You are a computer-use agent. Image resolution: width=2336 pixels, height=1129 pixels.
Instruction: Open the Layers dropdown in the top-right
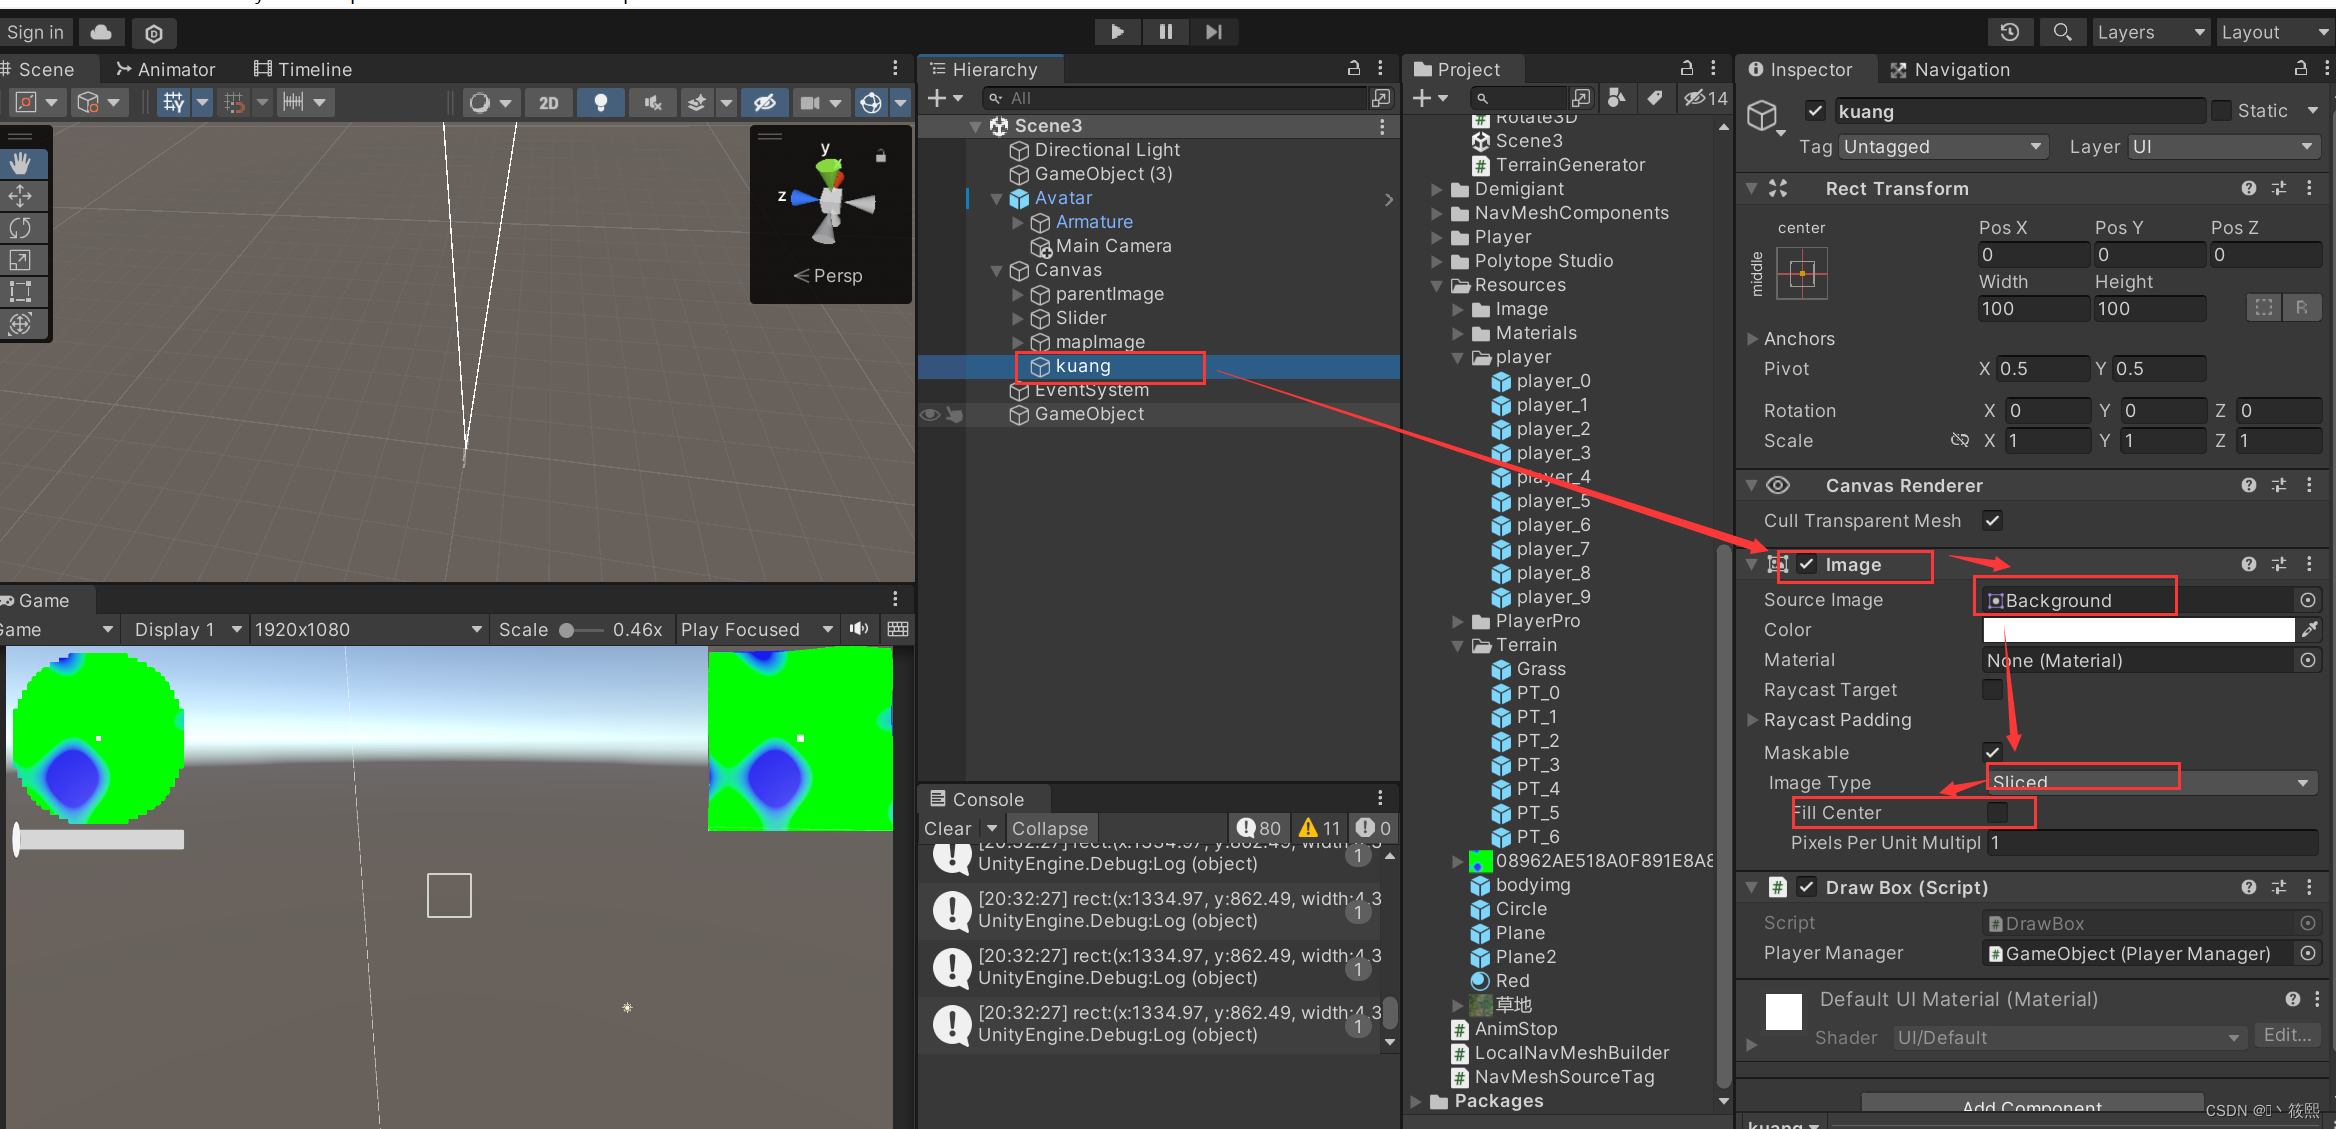[x=2150, y=31]
